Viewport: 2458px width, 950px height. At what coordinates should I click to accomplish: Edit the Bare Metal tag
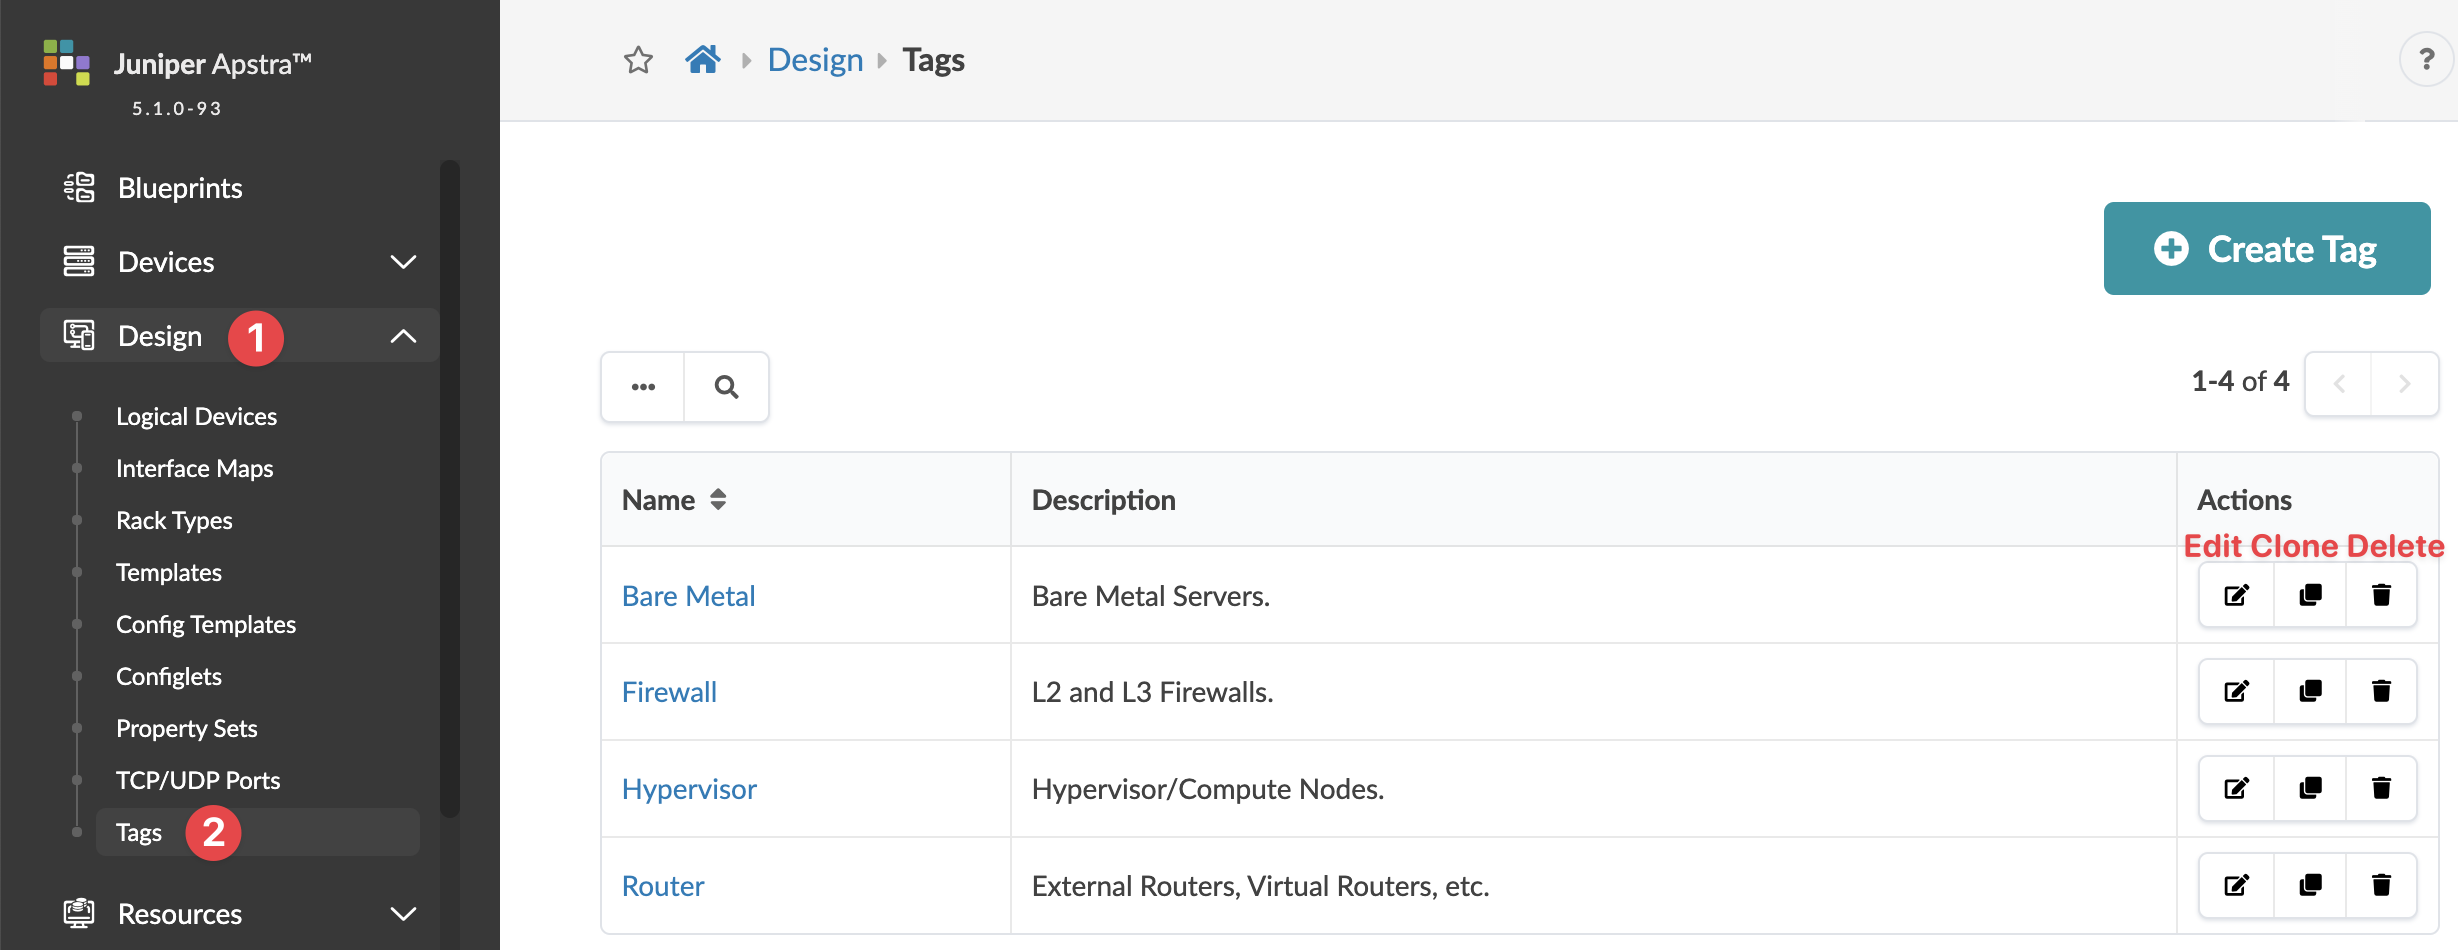(x=2237, y=596)
